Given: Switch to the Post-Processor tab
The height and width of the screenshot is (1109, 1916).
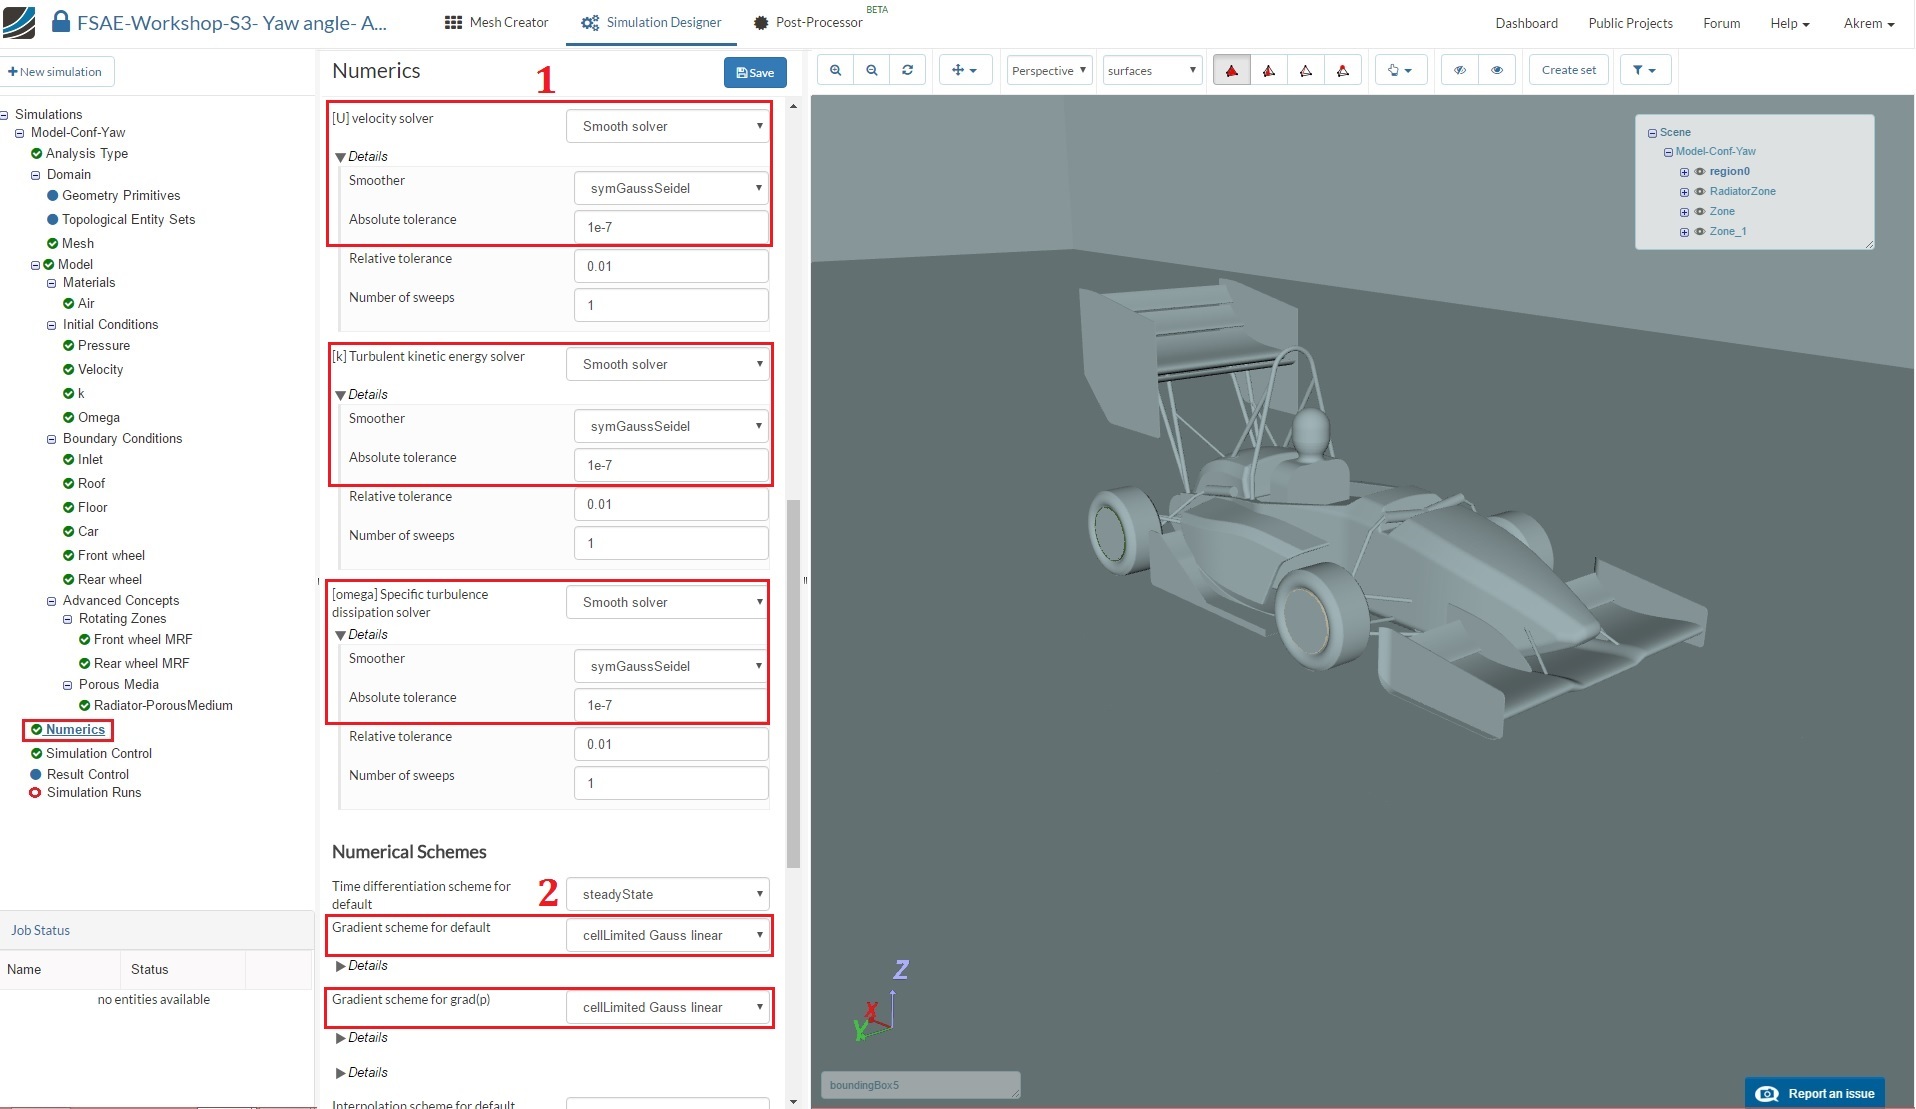Looking at the screenshot, I should click(x=808, y=22).
